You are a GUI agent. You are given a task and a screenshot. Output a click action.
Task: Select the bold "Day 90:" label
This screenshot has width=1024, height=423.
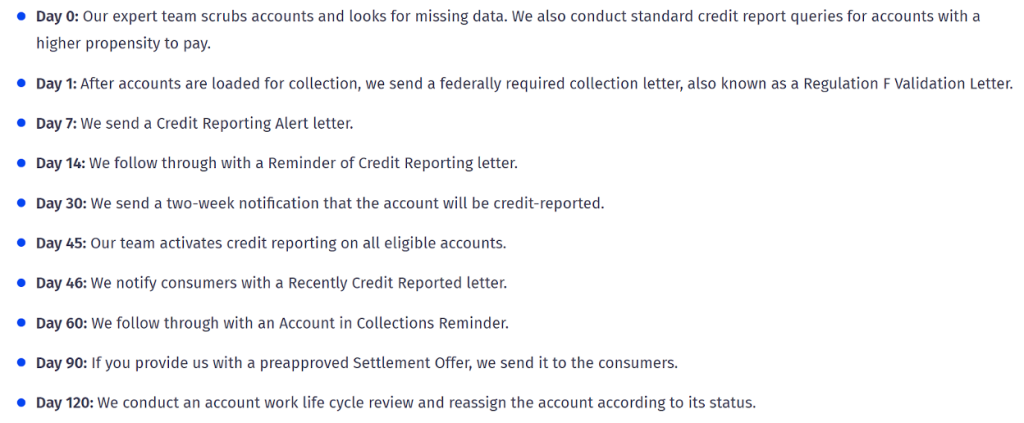tap(61, 363)
